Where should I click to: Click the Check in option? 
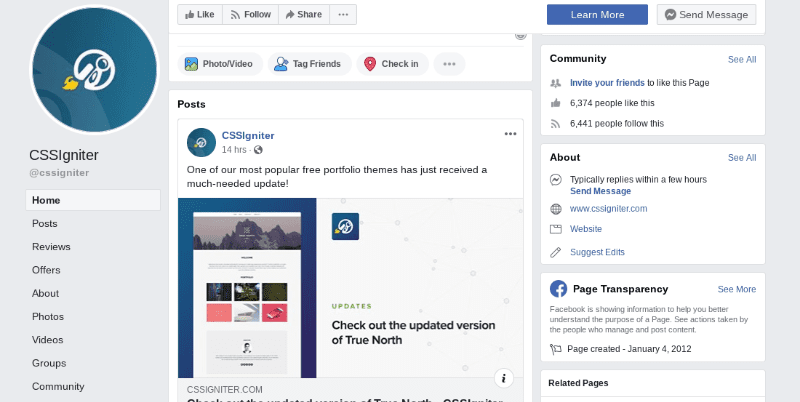[392, 64]
